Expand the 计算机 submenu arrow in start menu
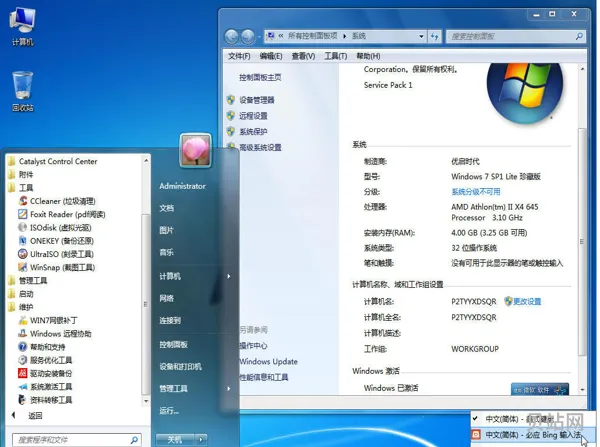 click(229, 276)
